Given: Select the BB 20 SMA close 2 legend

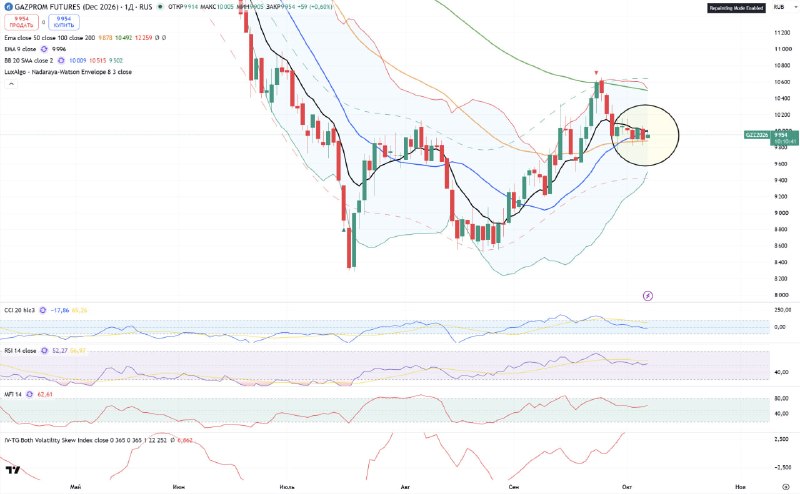Looking at the screenshot, I should [29, 60].
